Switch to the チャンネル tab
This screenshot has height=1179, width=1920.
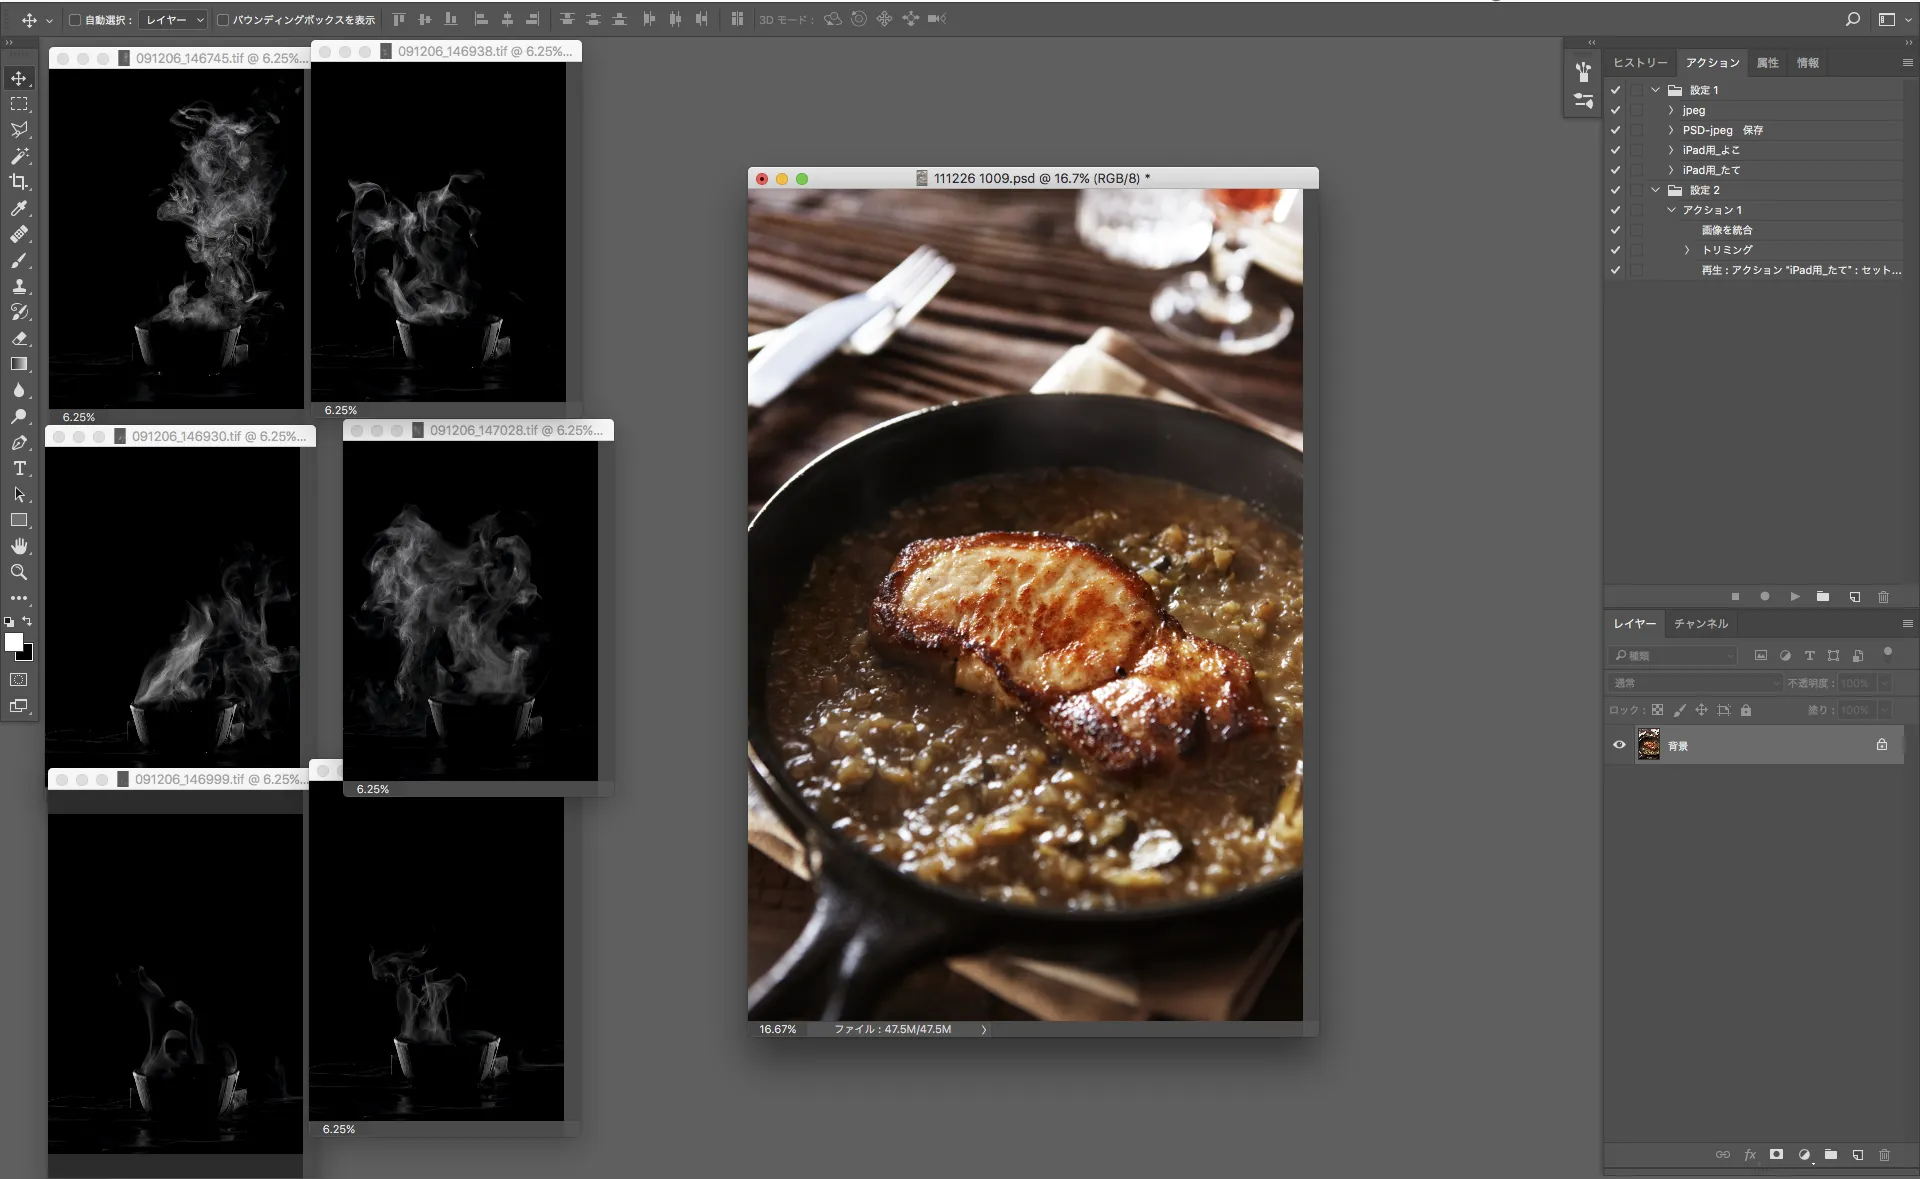click(x=1701, y=624)
